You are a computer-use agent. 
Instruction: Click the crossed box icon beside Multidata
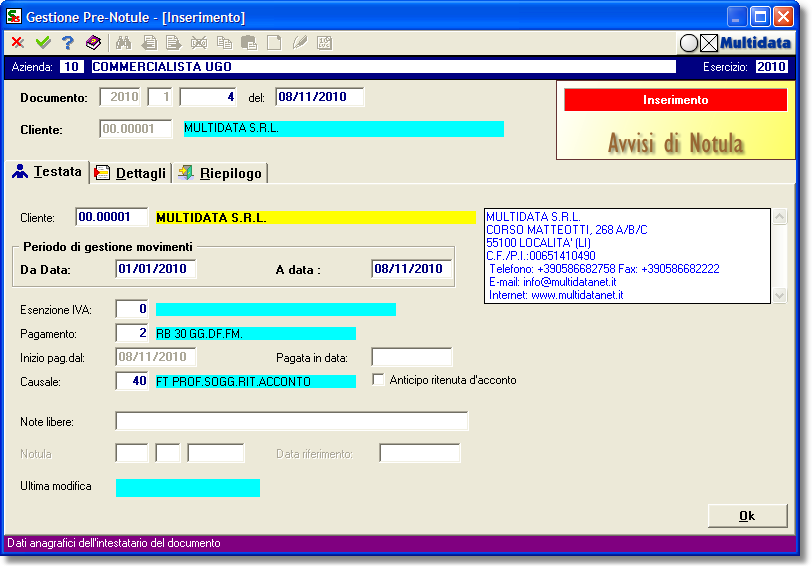[x=709, y=43]
